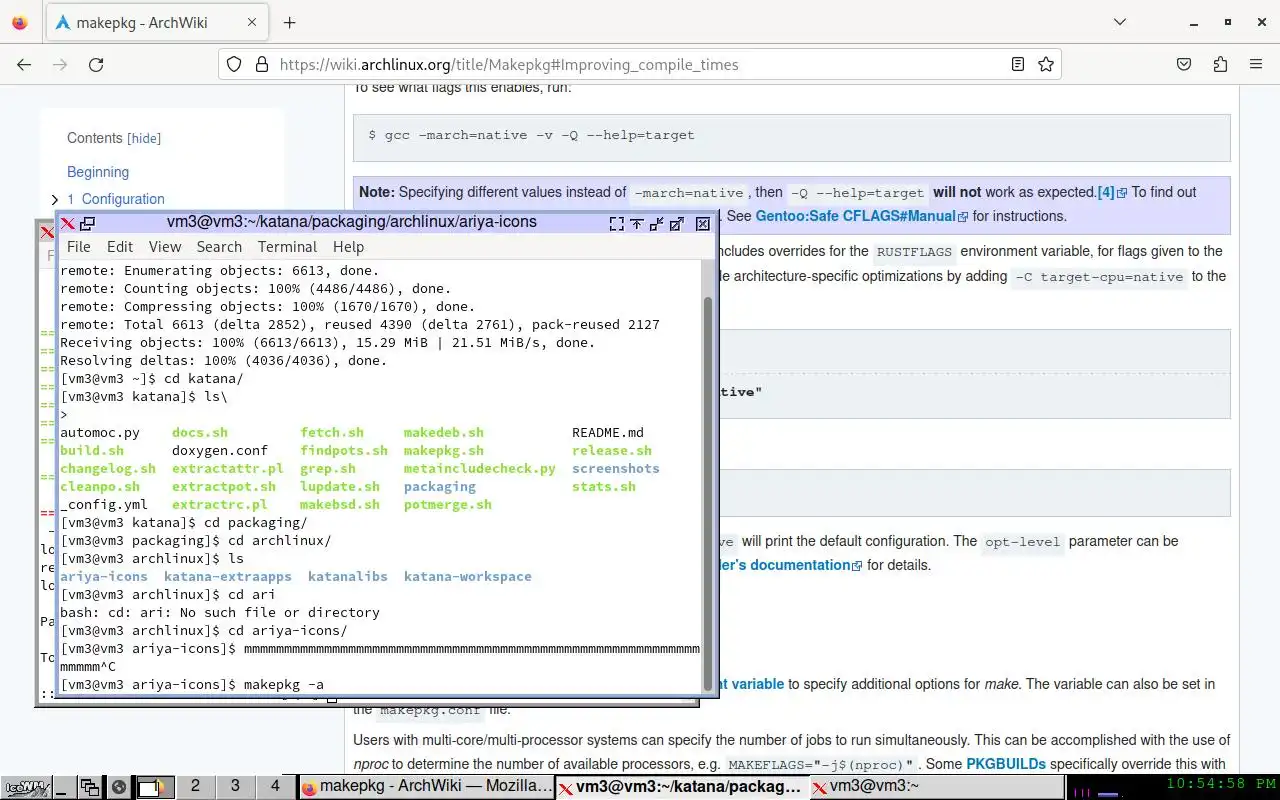Click katana-workspace in the ls output
The width and height of the screenshot is (1280, 800).
[468, 577]
